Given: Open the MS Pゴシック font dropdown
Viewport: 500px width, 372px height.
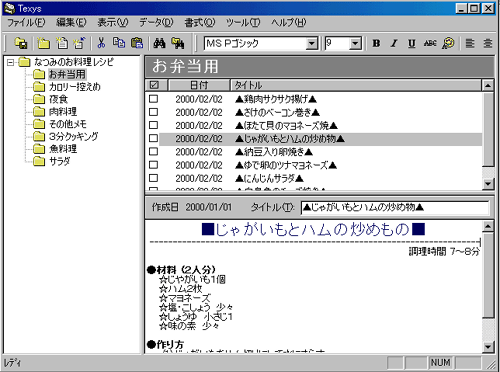Looking at the screenshot, I should pyautogui.click(x=312, y=43).
